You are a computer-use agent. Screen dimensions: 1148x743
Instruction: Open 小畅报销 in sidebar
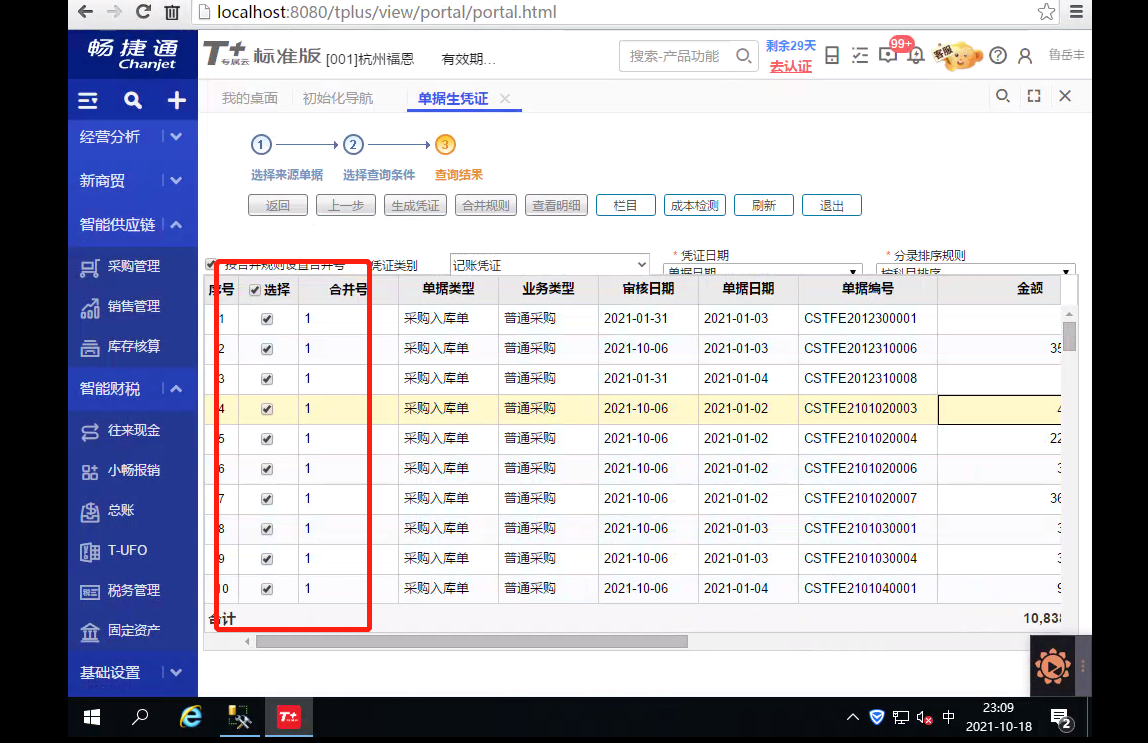pos(133,471)
